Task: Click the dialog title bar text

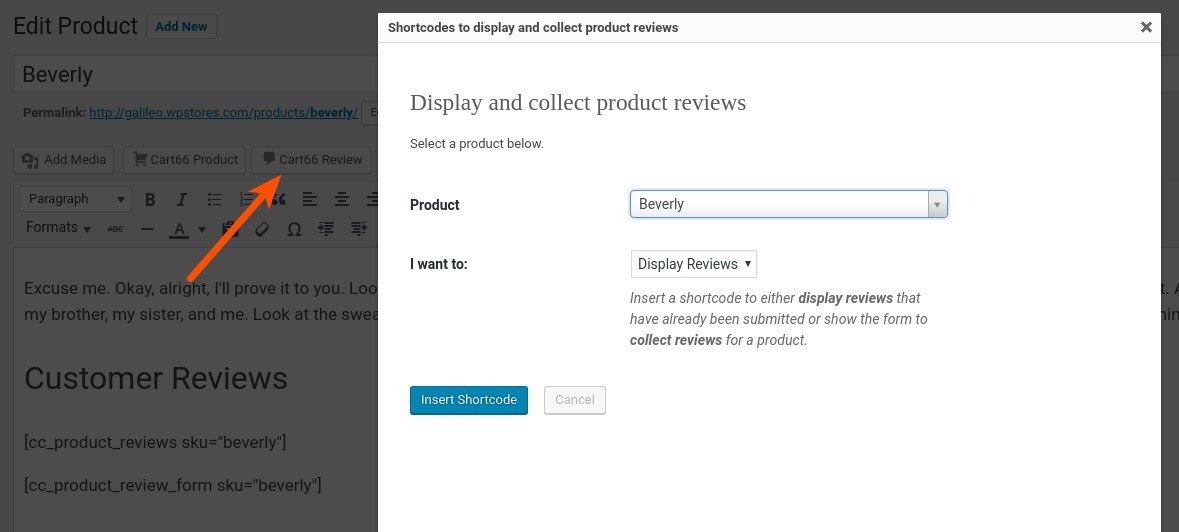Action: coord(532,28)
